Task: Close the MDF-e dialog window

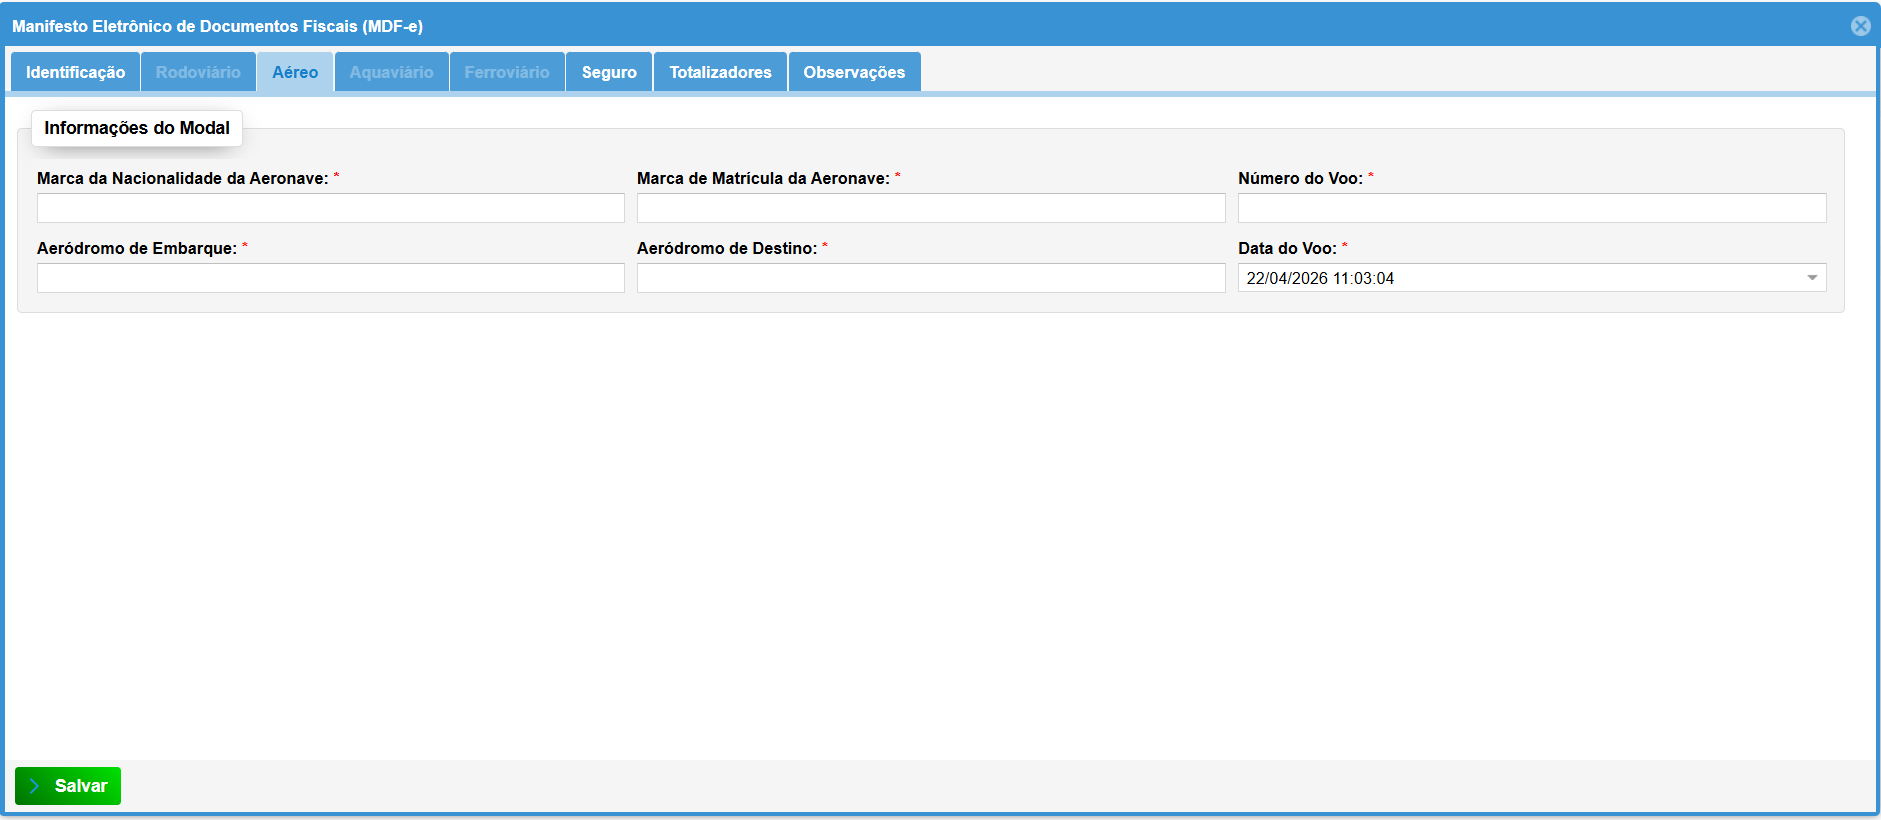Action: (x=1860, y=26)
